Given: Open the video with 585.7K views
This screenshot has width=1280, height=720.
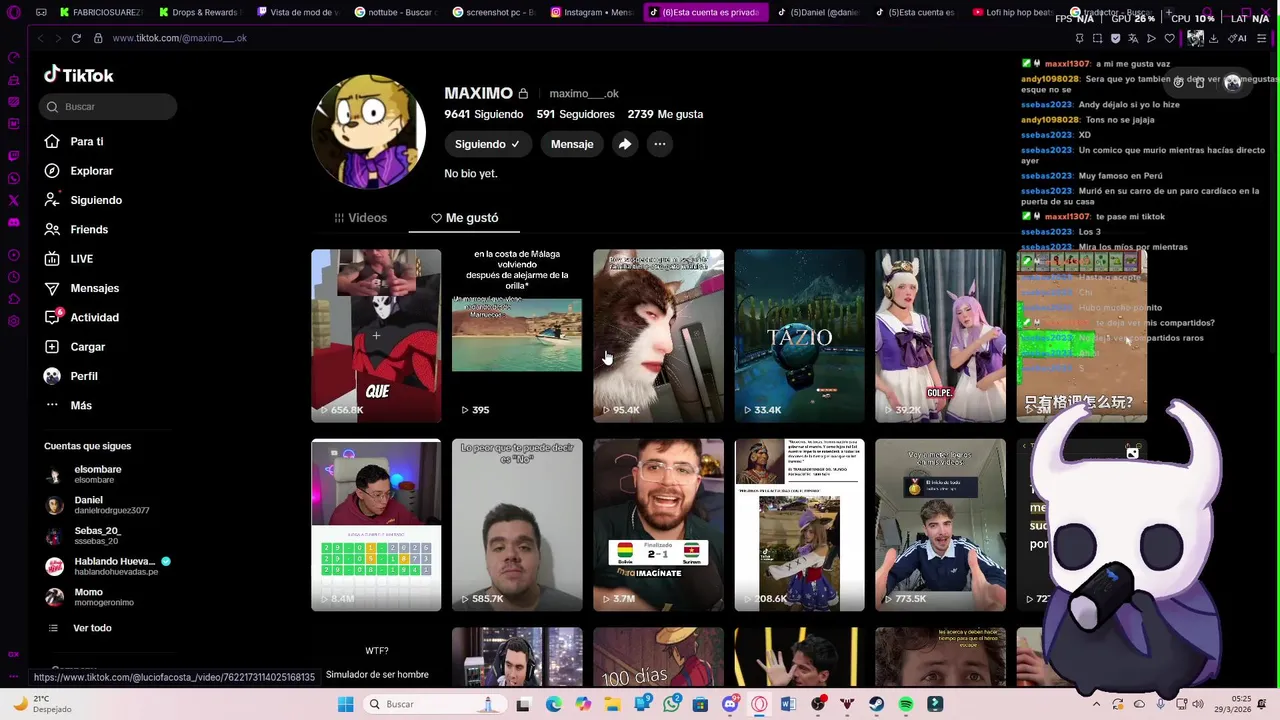Looking at the screenshot, I should point(517,525).
